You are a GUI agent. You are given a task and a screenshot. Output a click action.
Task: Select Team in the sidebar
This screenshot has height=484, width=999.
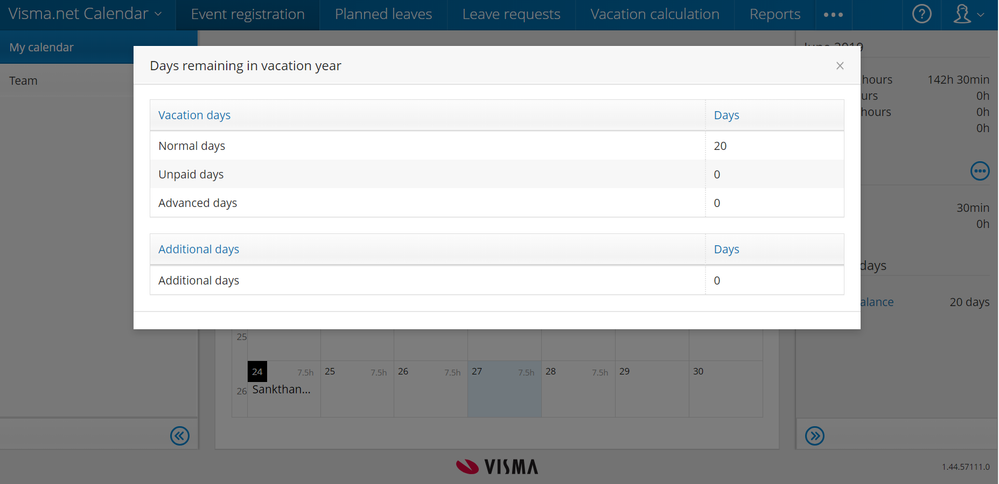(23, 80)
